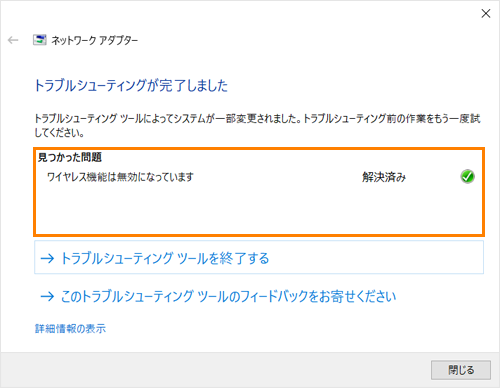The image size is (500, 388).
Task: Select トラブルシューティング ツールを終了する option
Action: tap(259, 258)
